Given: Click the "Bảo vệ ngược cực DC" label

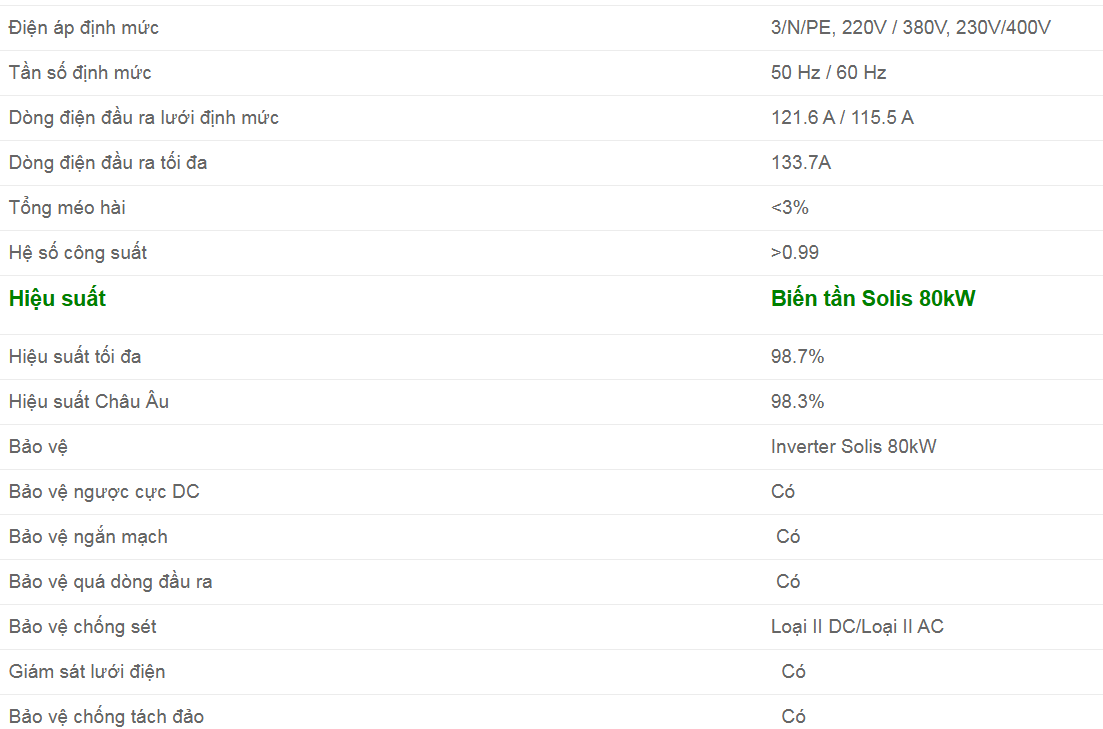Looking at the screenshot, I should click(104, 492).
